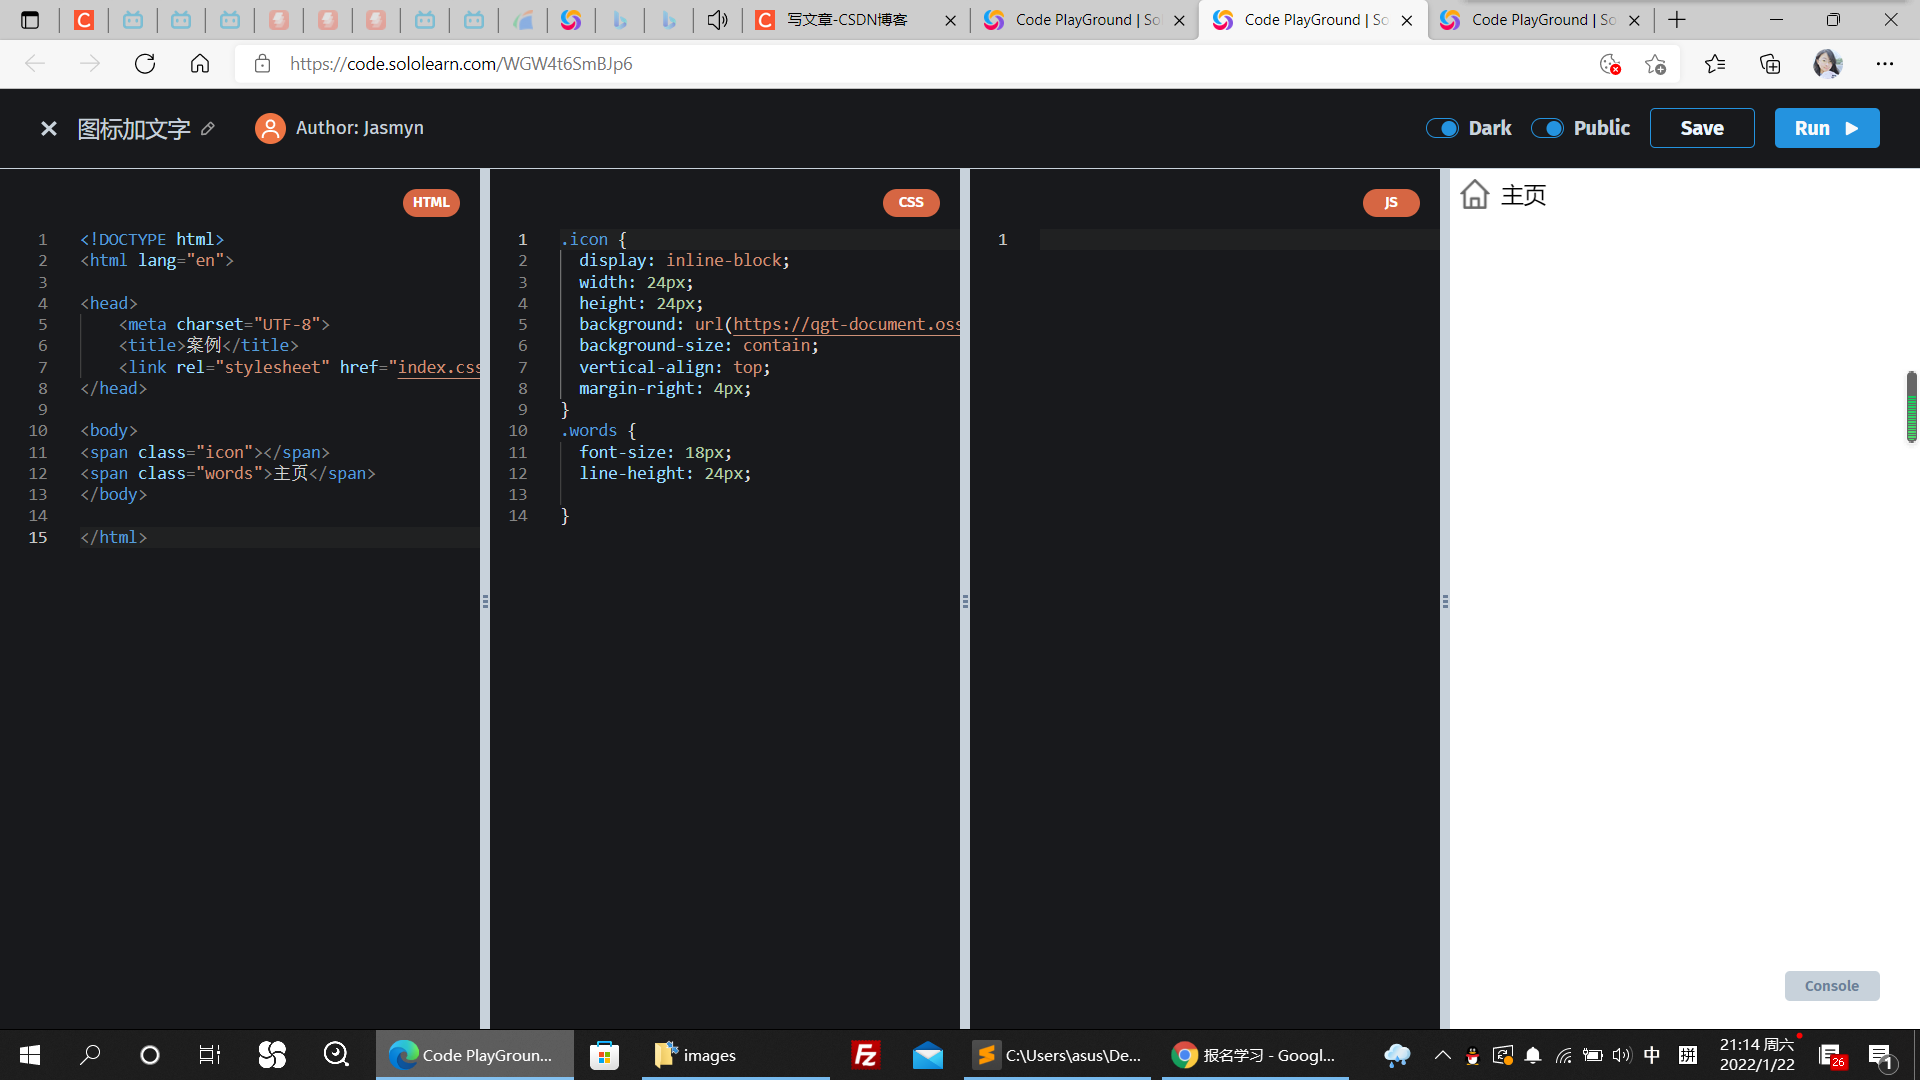Click the close X icon for project
Viewport: 1920px width, 1080px height.
coord(49,128)
